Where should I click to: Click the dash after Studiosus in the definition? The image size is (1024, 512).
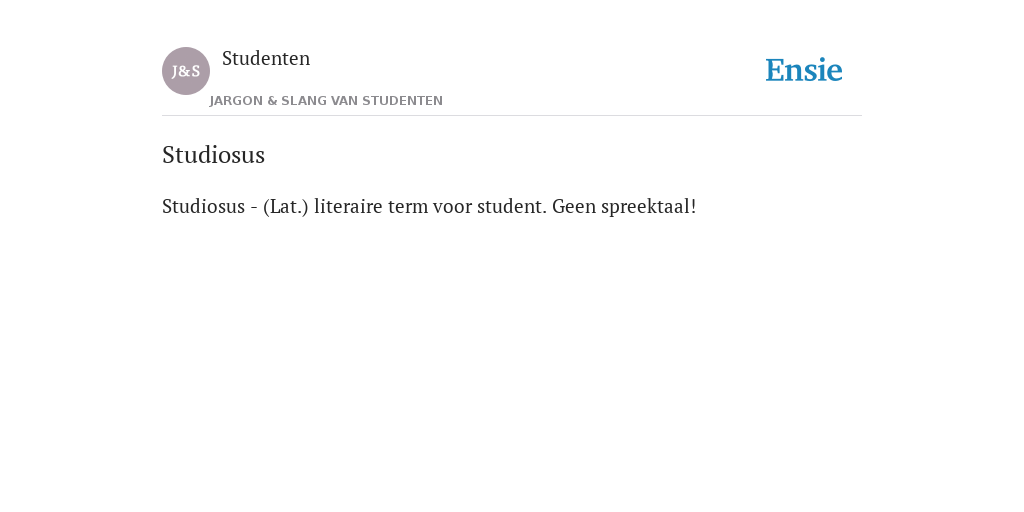[254, 208]
